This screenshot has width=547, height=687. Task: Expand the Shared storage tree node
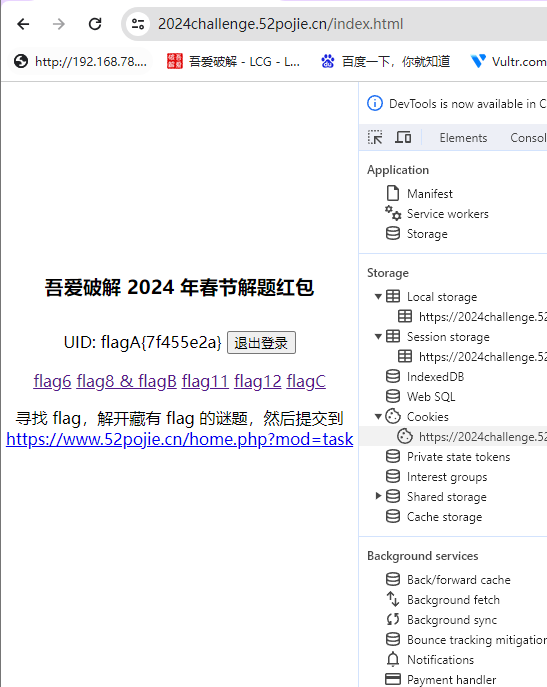coord(378,496)
